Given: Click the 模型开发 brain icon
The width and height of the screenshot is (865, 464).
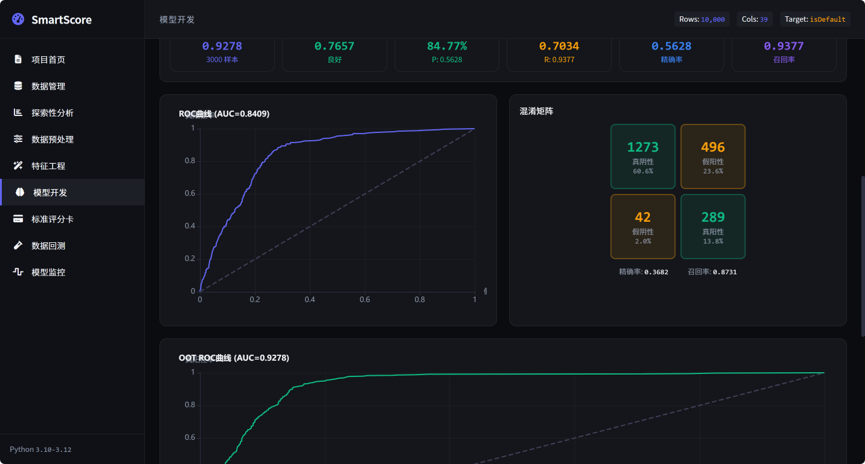Looking at the screenshot, I should pyautogui.click(x=20, y=192).
